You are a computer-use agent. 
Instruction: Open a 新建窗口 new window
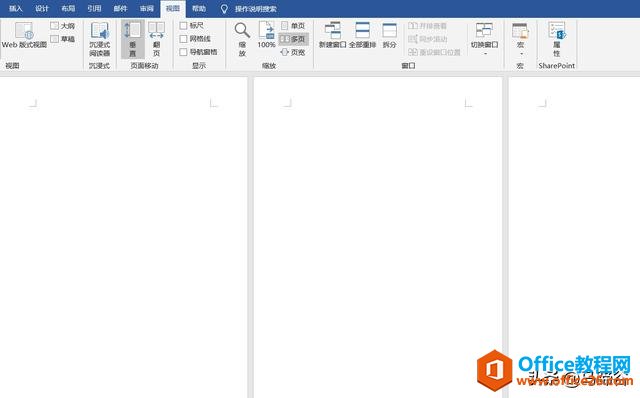point(332,35)
